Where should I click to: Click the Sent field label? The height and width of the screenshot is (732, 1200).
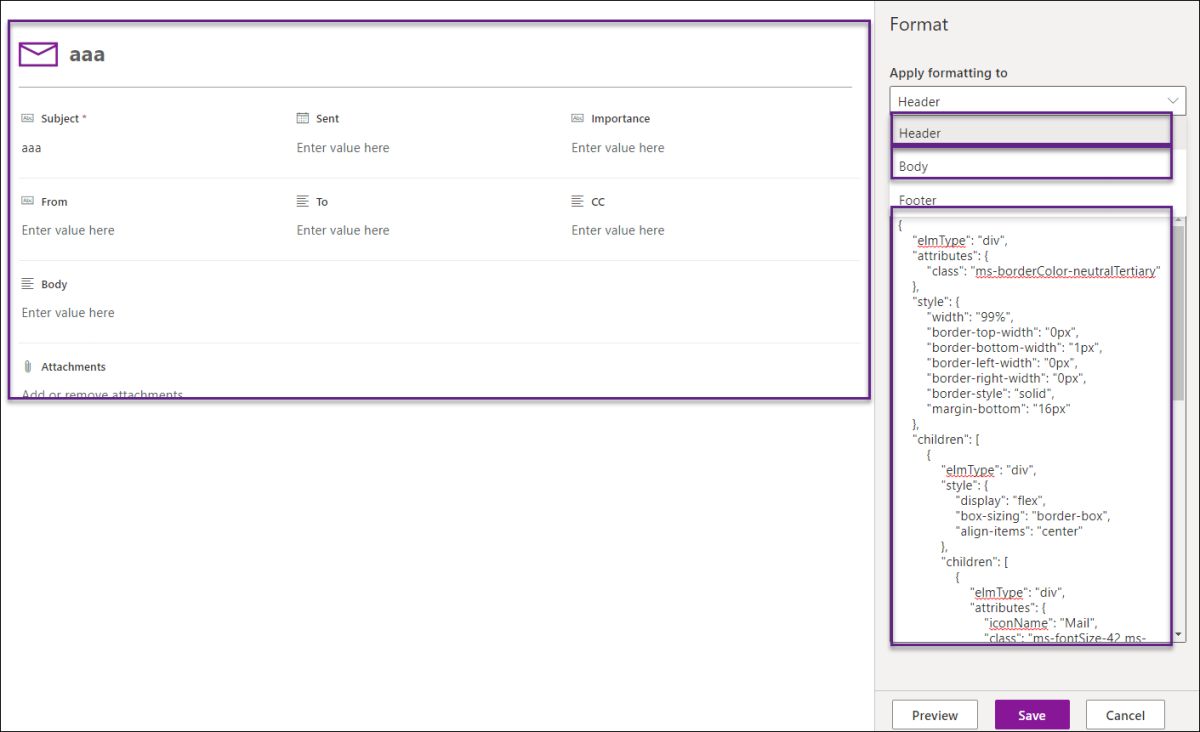327,118
